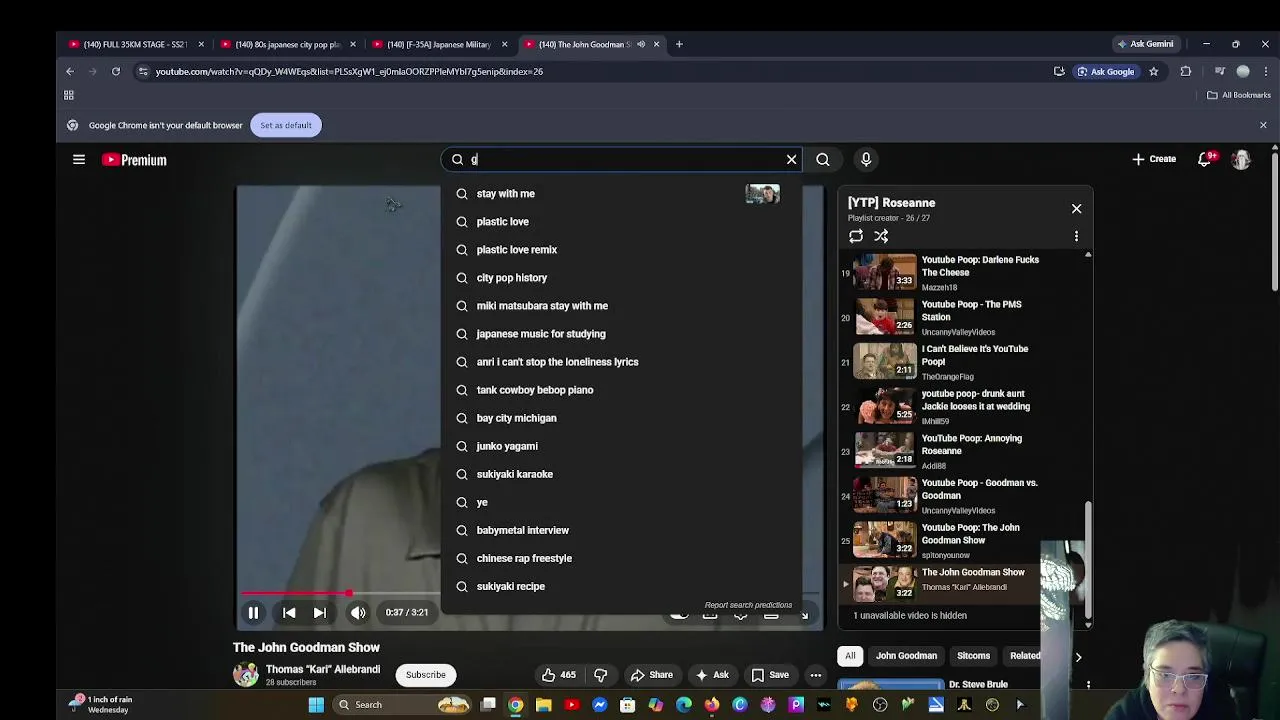1280x720 pixels.
Task: Dismiss the default browser infobar
Action: [x=1263, y=125]
